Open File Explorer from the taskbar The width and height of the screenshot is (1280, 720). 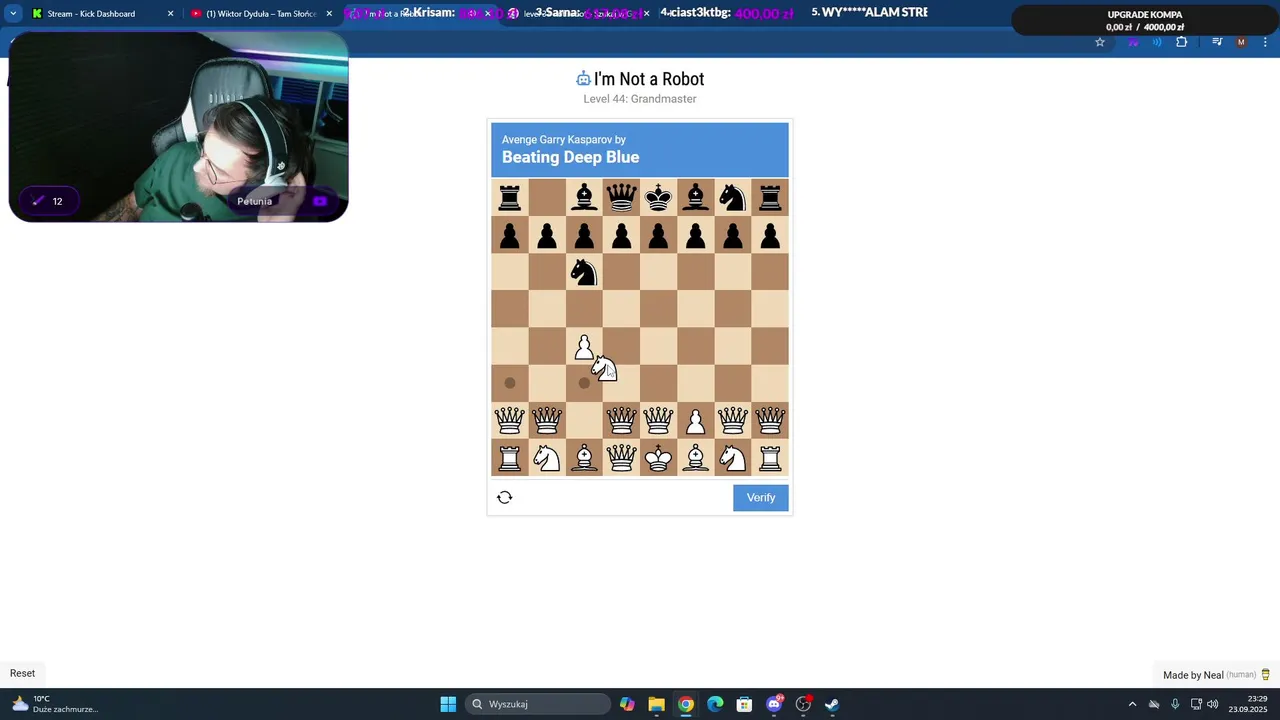tap(656, 704)
